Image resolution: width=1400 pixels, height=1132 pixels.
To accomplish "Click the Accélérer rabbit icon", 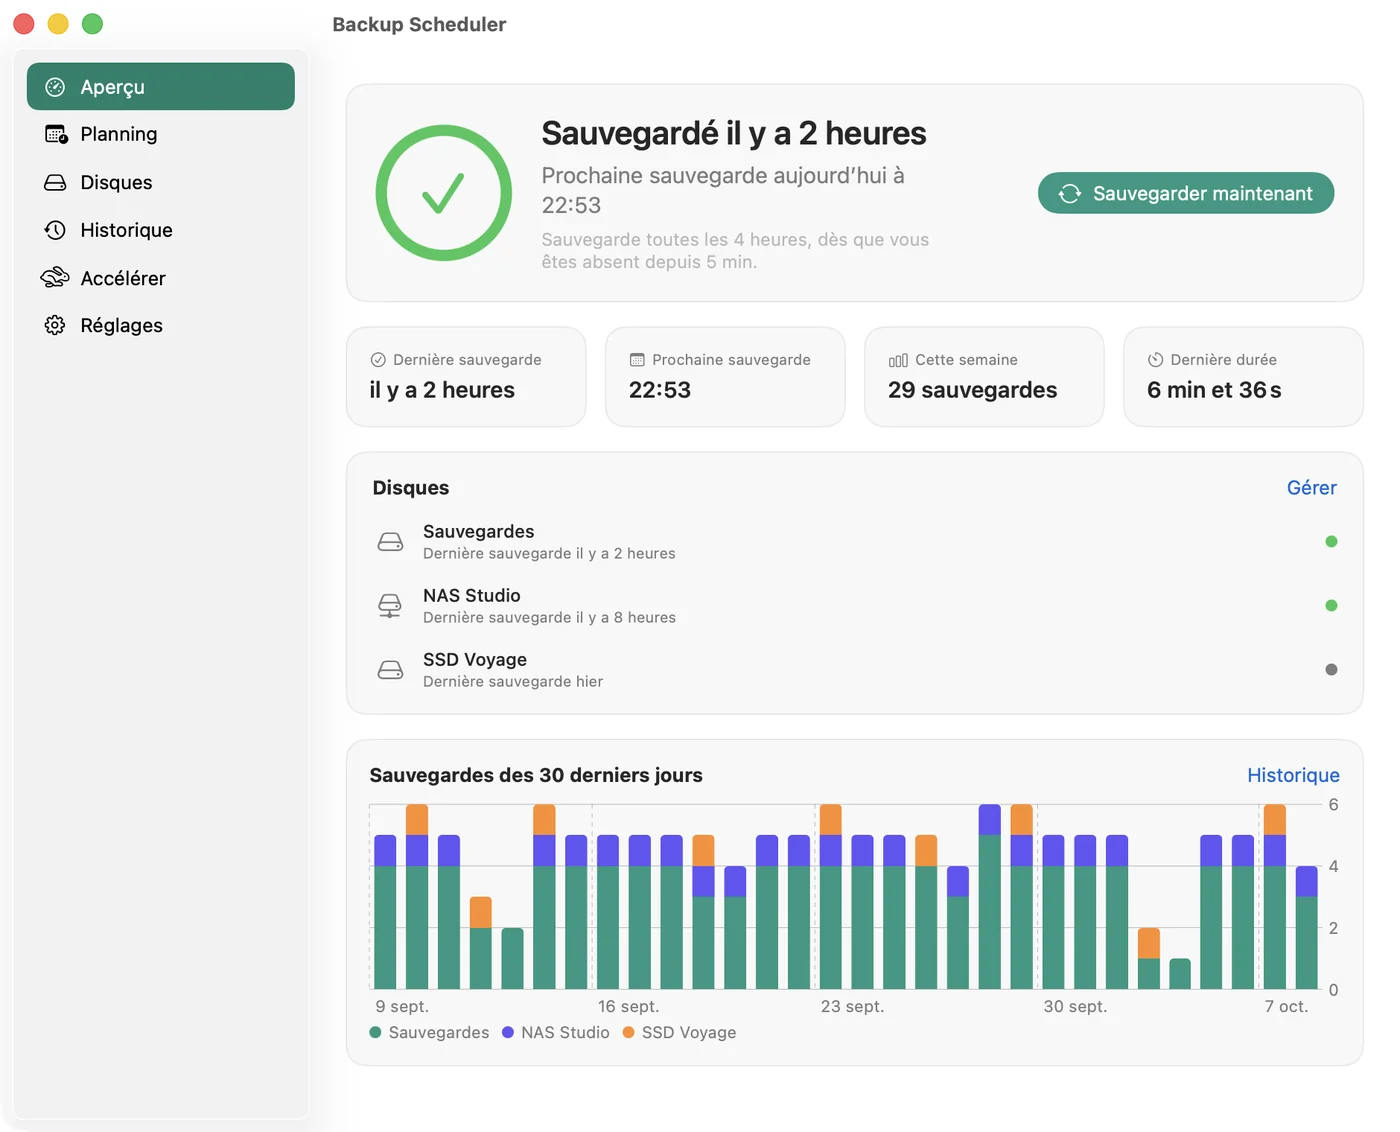I will coord(55,278).
